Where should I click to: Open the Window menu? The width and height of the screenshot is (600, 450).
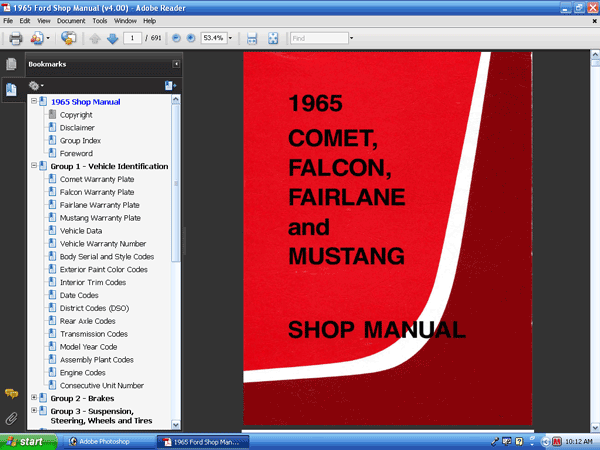coord(125,21)
